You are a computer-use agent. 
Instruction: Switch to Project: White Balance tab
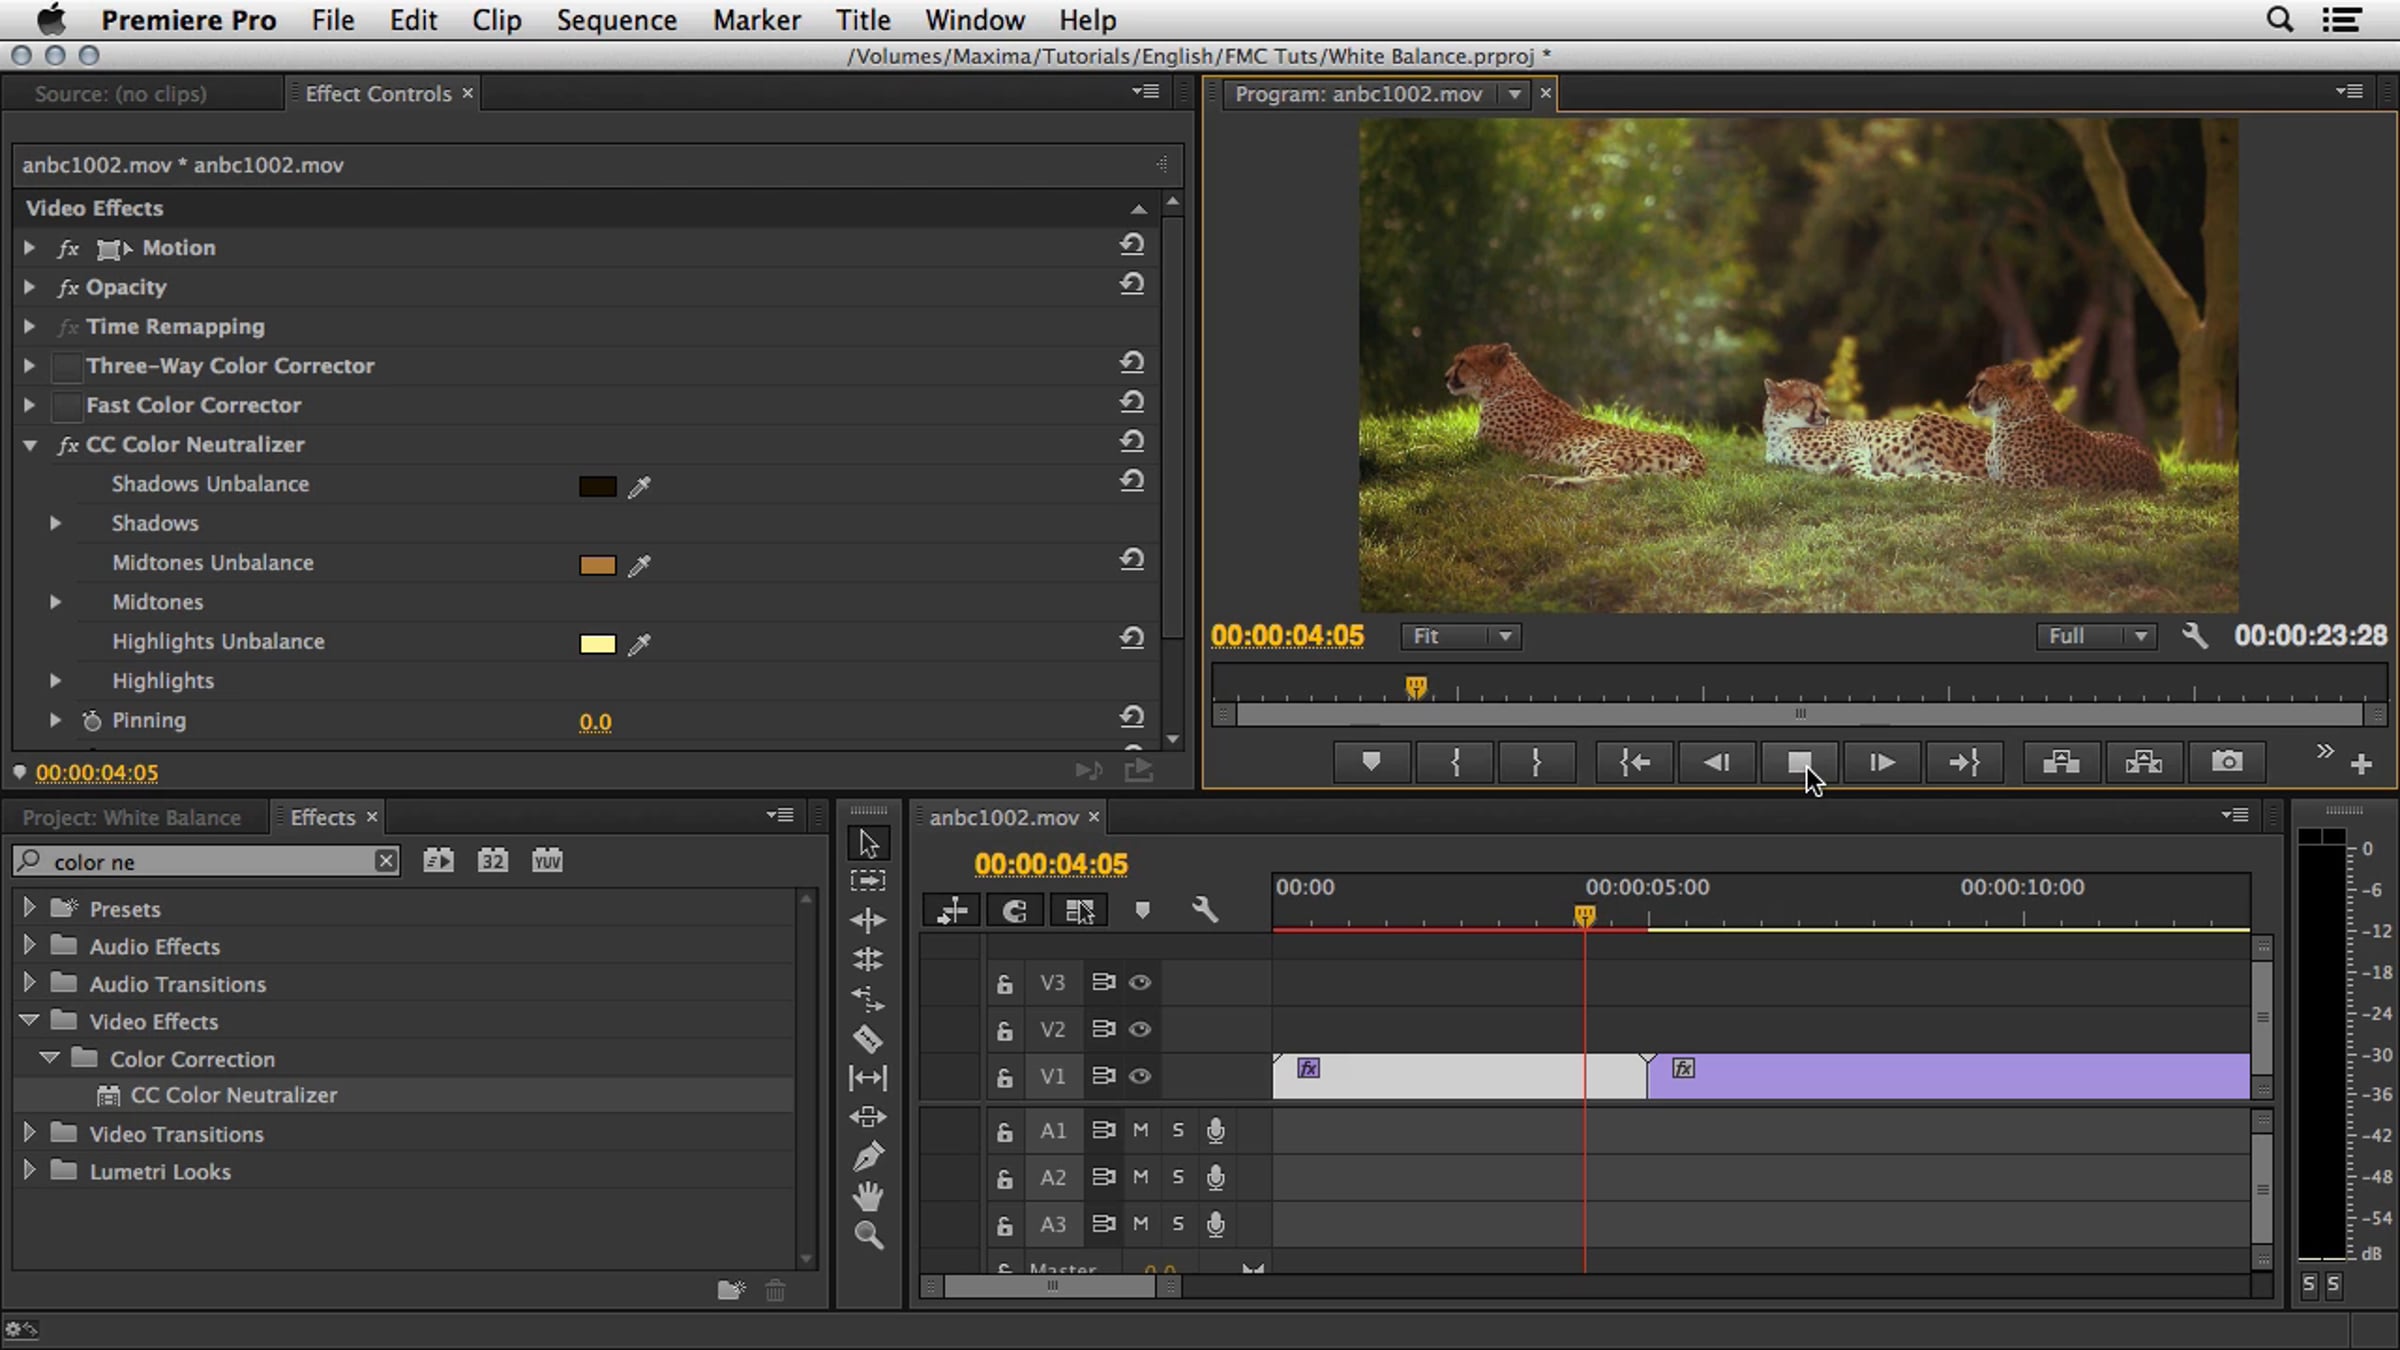pos(132,818)
